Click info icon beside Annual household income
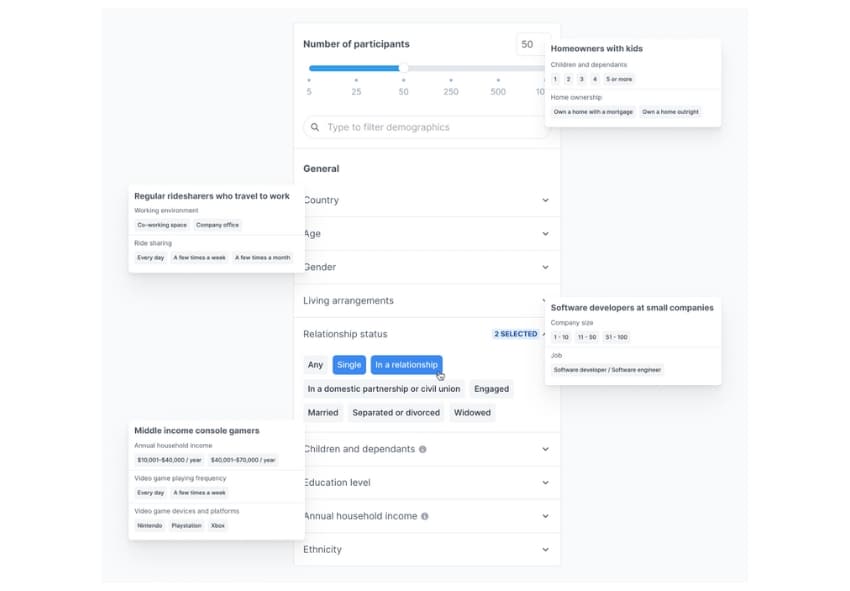Viewport: 850px width, 591px height. [425, 516]
